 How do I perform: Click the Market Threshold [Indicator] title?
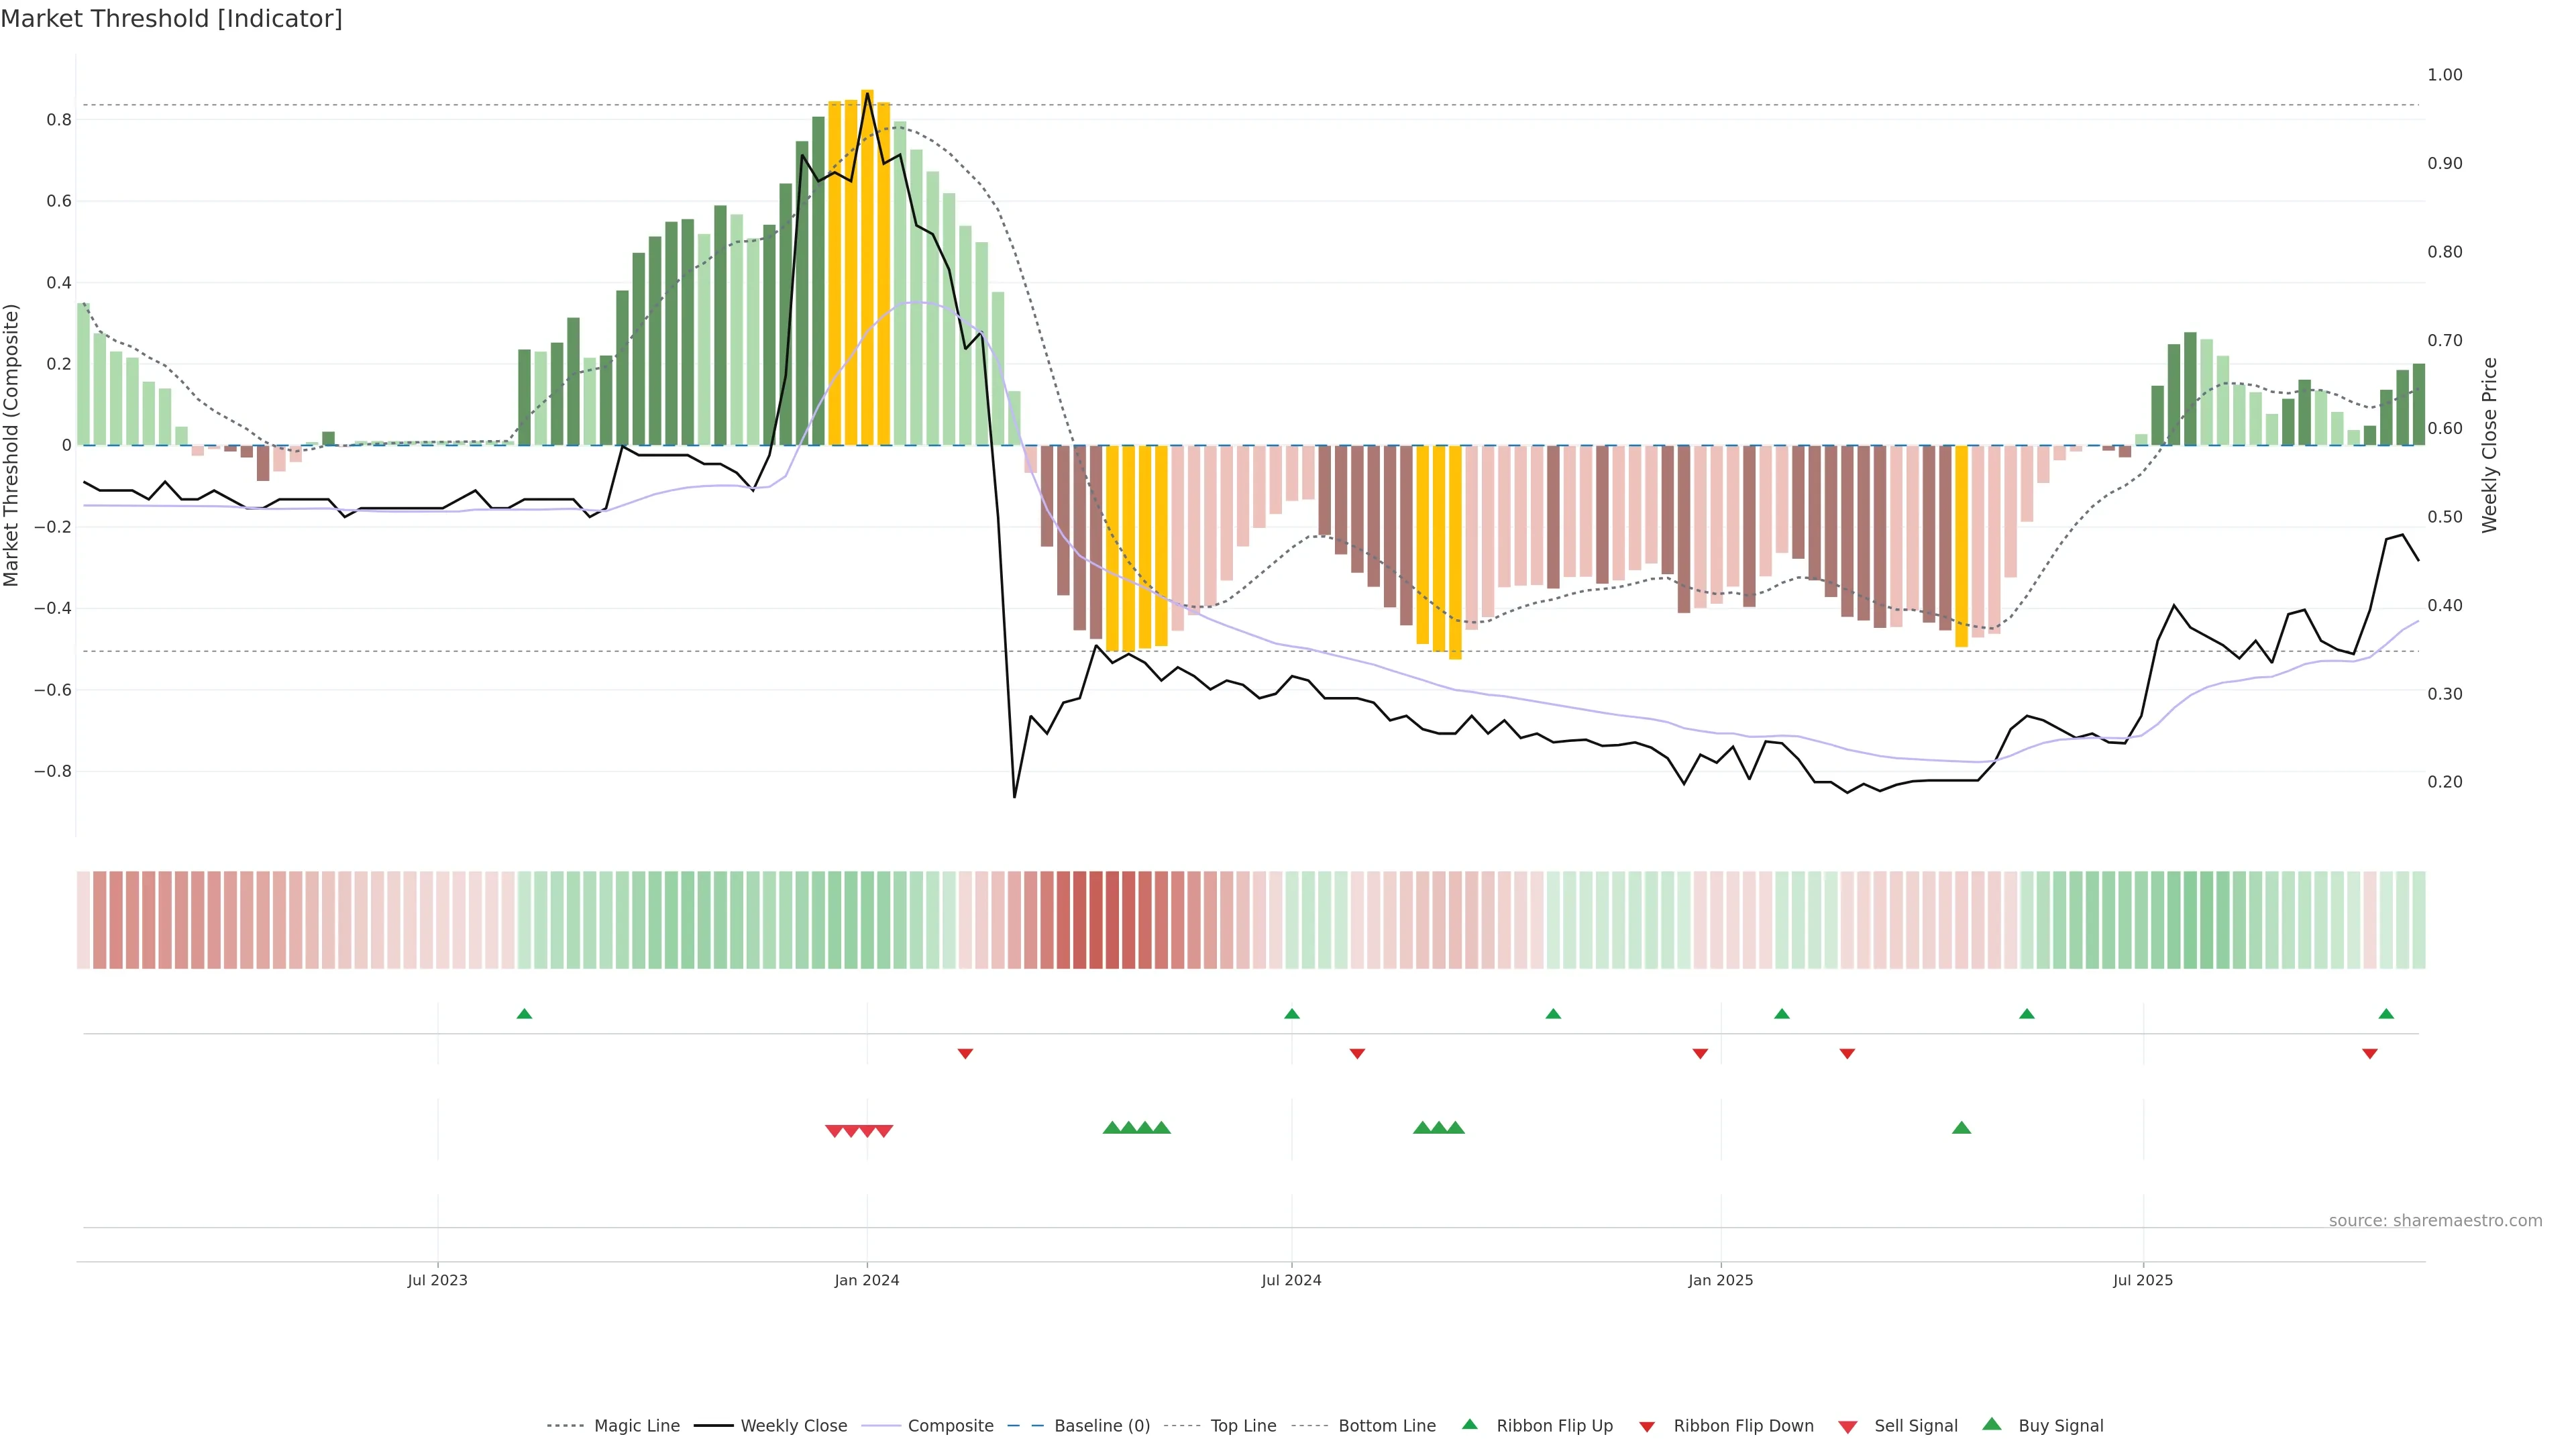click(x=171, y=19)
